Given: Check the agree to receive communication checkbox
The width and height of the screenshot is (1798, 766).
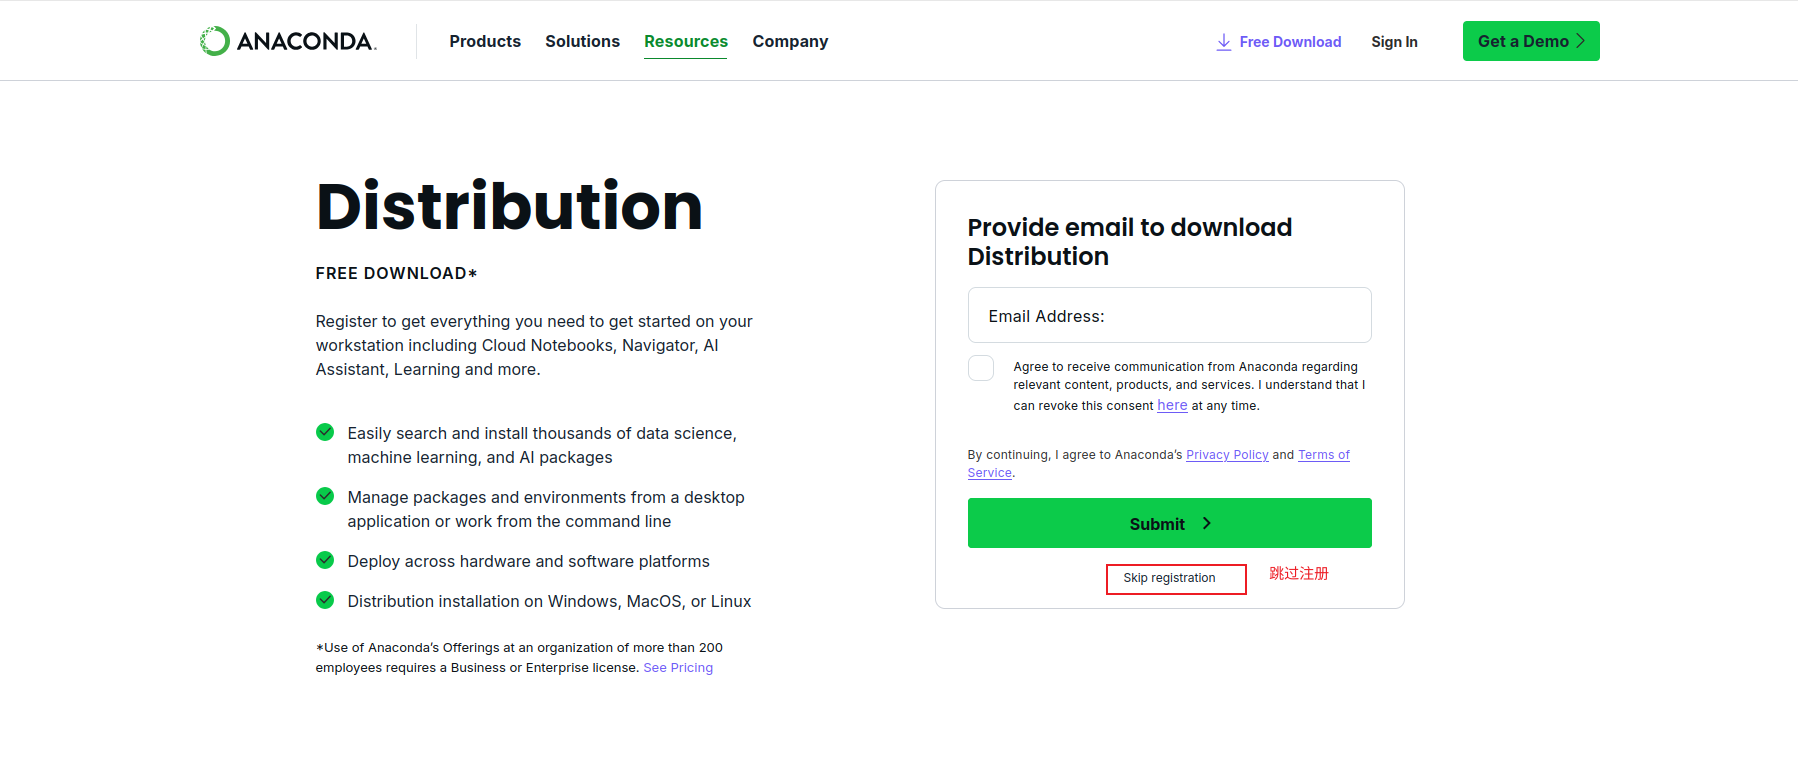Looking at the screenshot, I should click(x=981, y=368).
